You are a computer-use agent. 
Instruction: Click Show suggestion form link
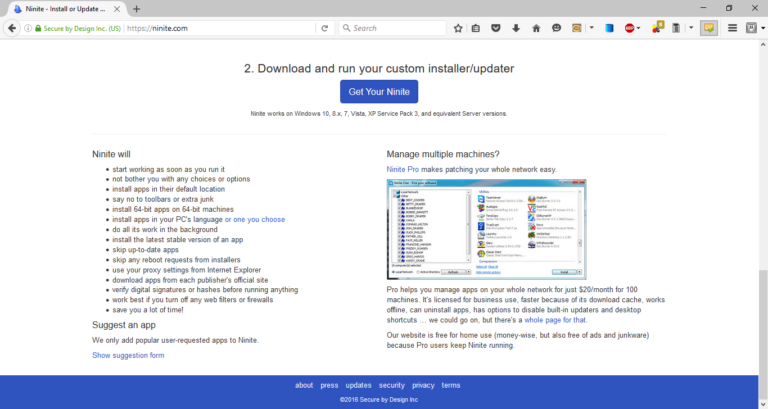click(128, 355)
